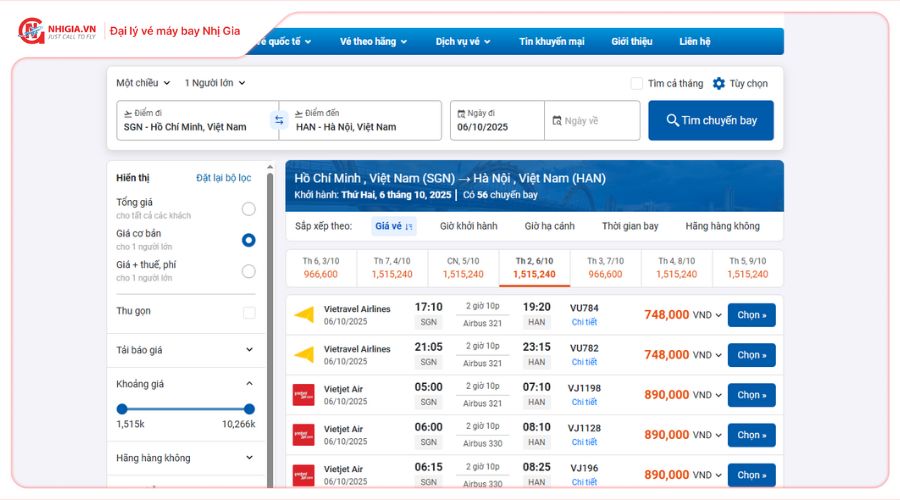The image size is (900, 500).
Task: Expand price breakdown for flight VJ1198
Action: click(x=718, y=395)
